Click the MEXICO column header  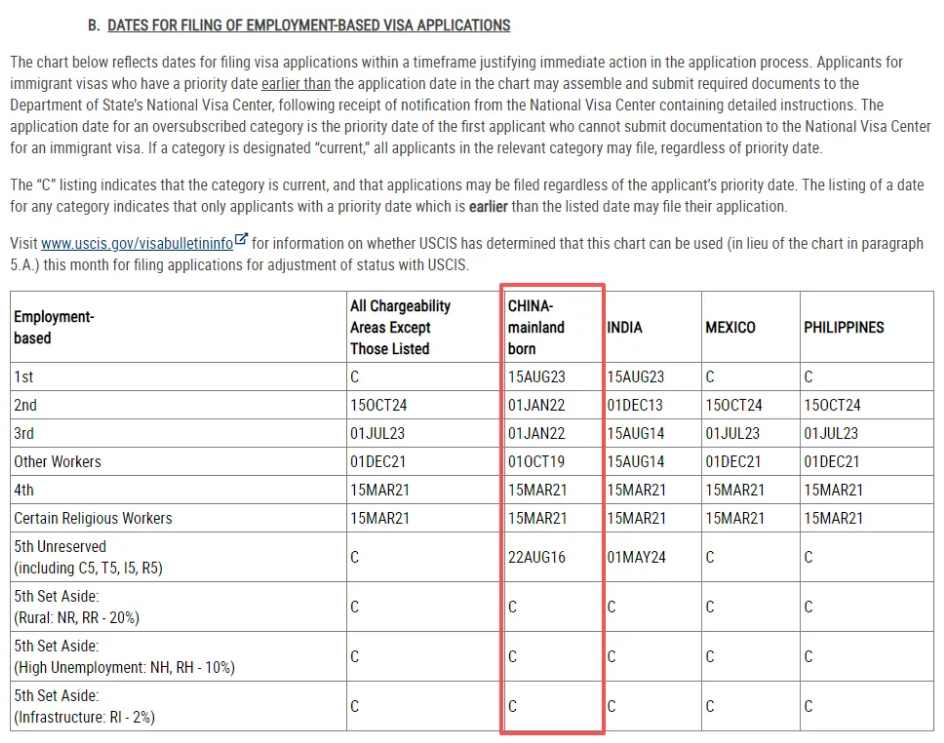pyautogui.click(x=730, y=327)
